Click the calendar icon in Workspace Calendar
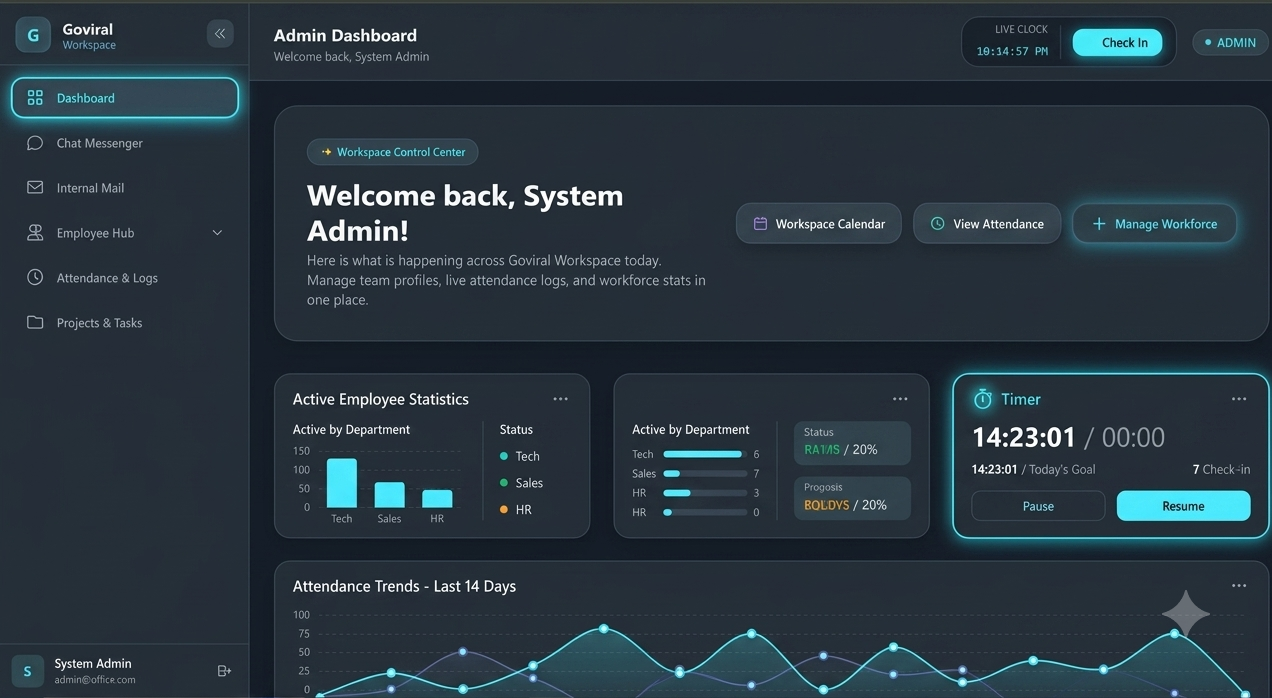The image size is (1272, 698). coord(760,224)
